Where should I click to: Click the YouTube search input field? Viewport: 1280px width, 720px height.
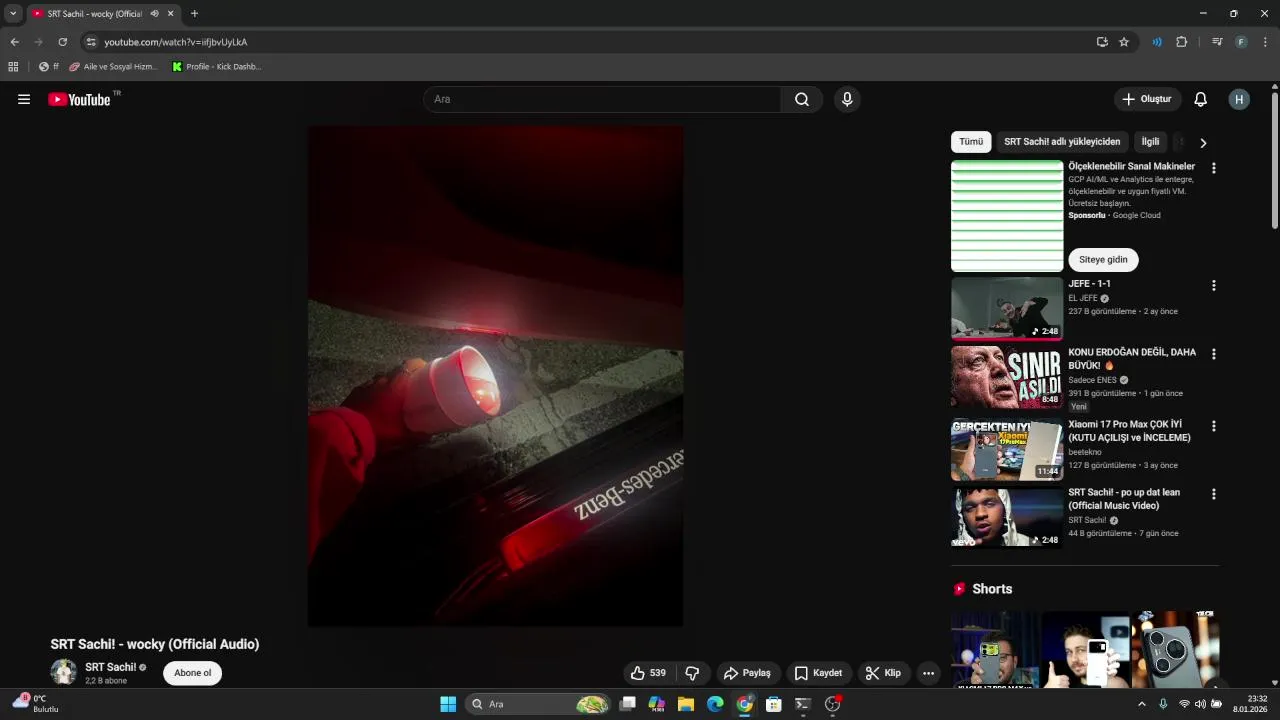point(603,99)
